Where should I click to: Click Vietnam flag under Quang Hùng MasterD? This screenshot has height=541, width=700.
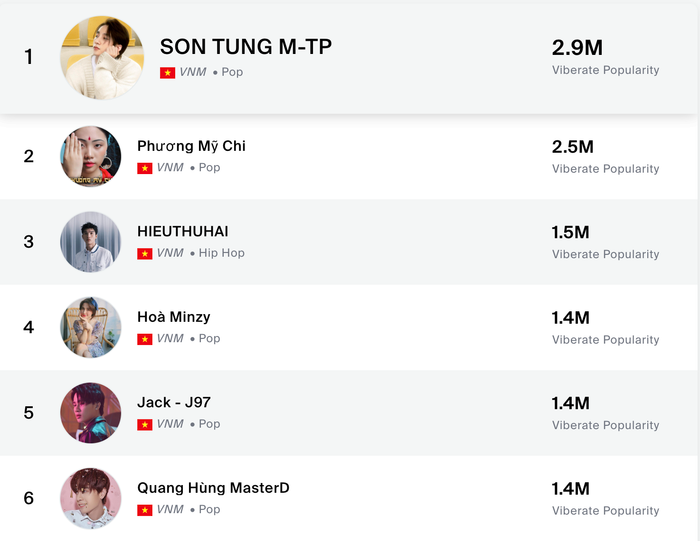pyautogui.click(x=145, y=510)
